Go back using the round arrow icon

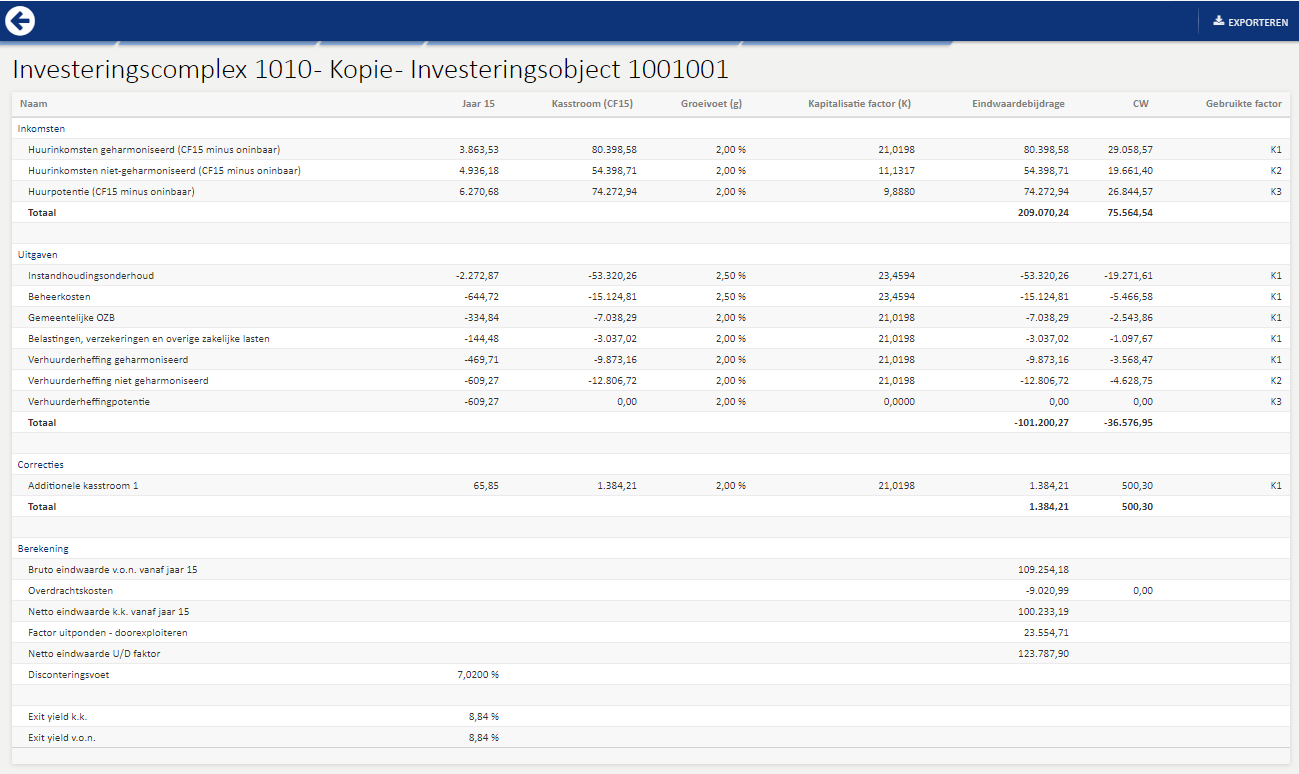20,20
